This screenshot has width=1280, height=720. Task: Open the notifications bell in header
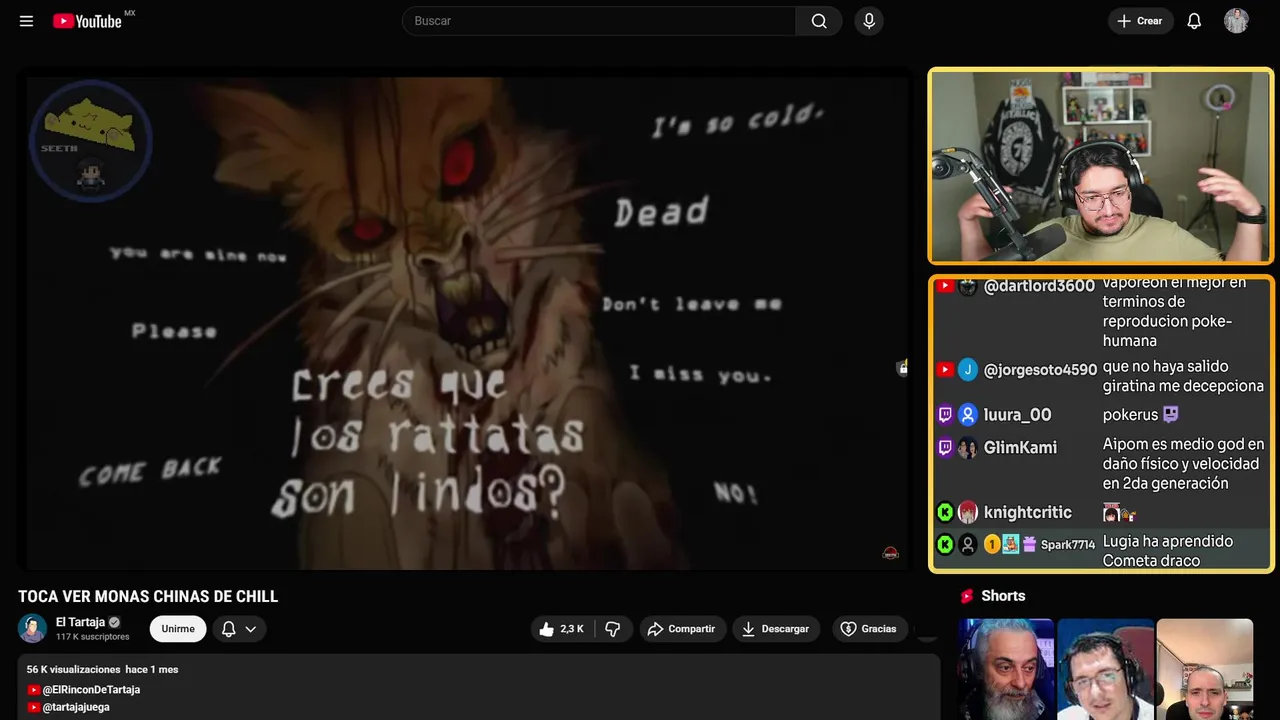1194,21
